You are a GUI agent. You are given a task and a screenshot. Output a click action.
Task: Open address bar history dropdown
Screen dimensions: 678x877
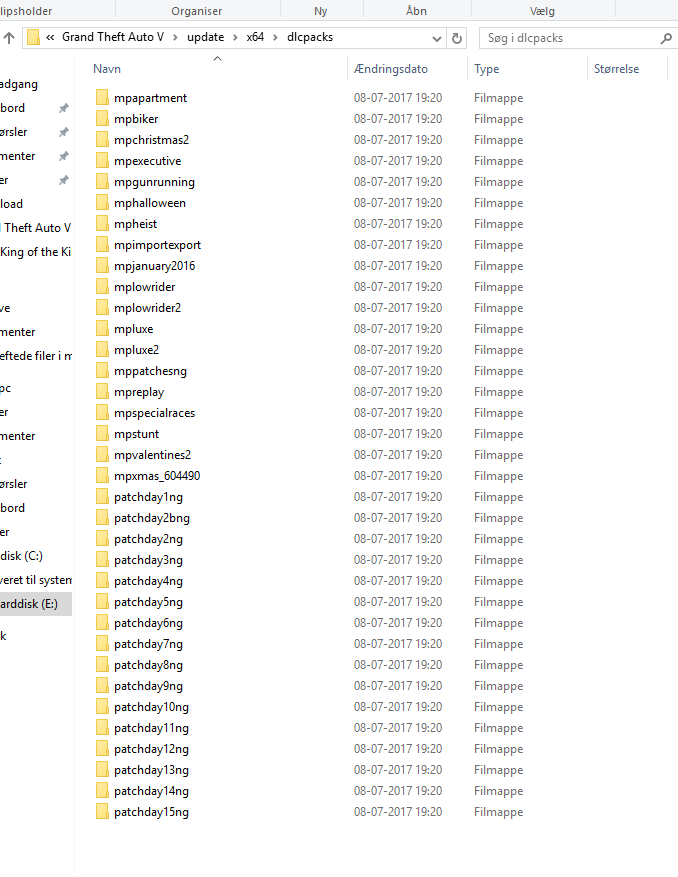(437, 38)
